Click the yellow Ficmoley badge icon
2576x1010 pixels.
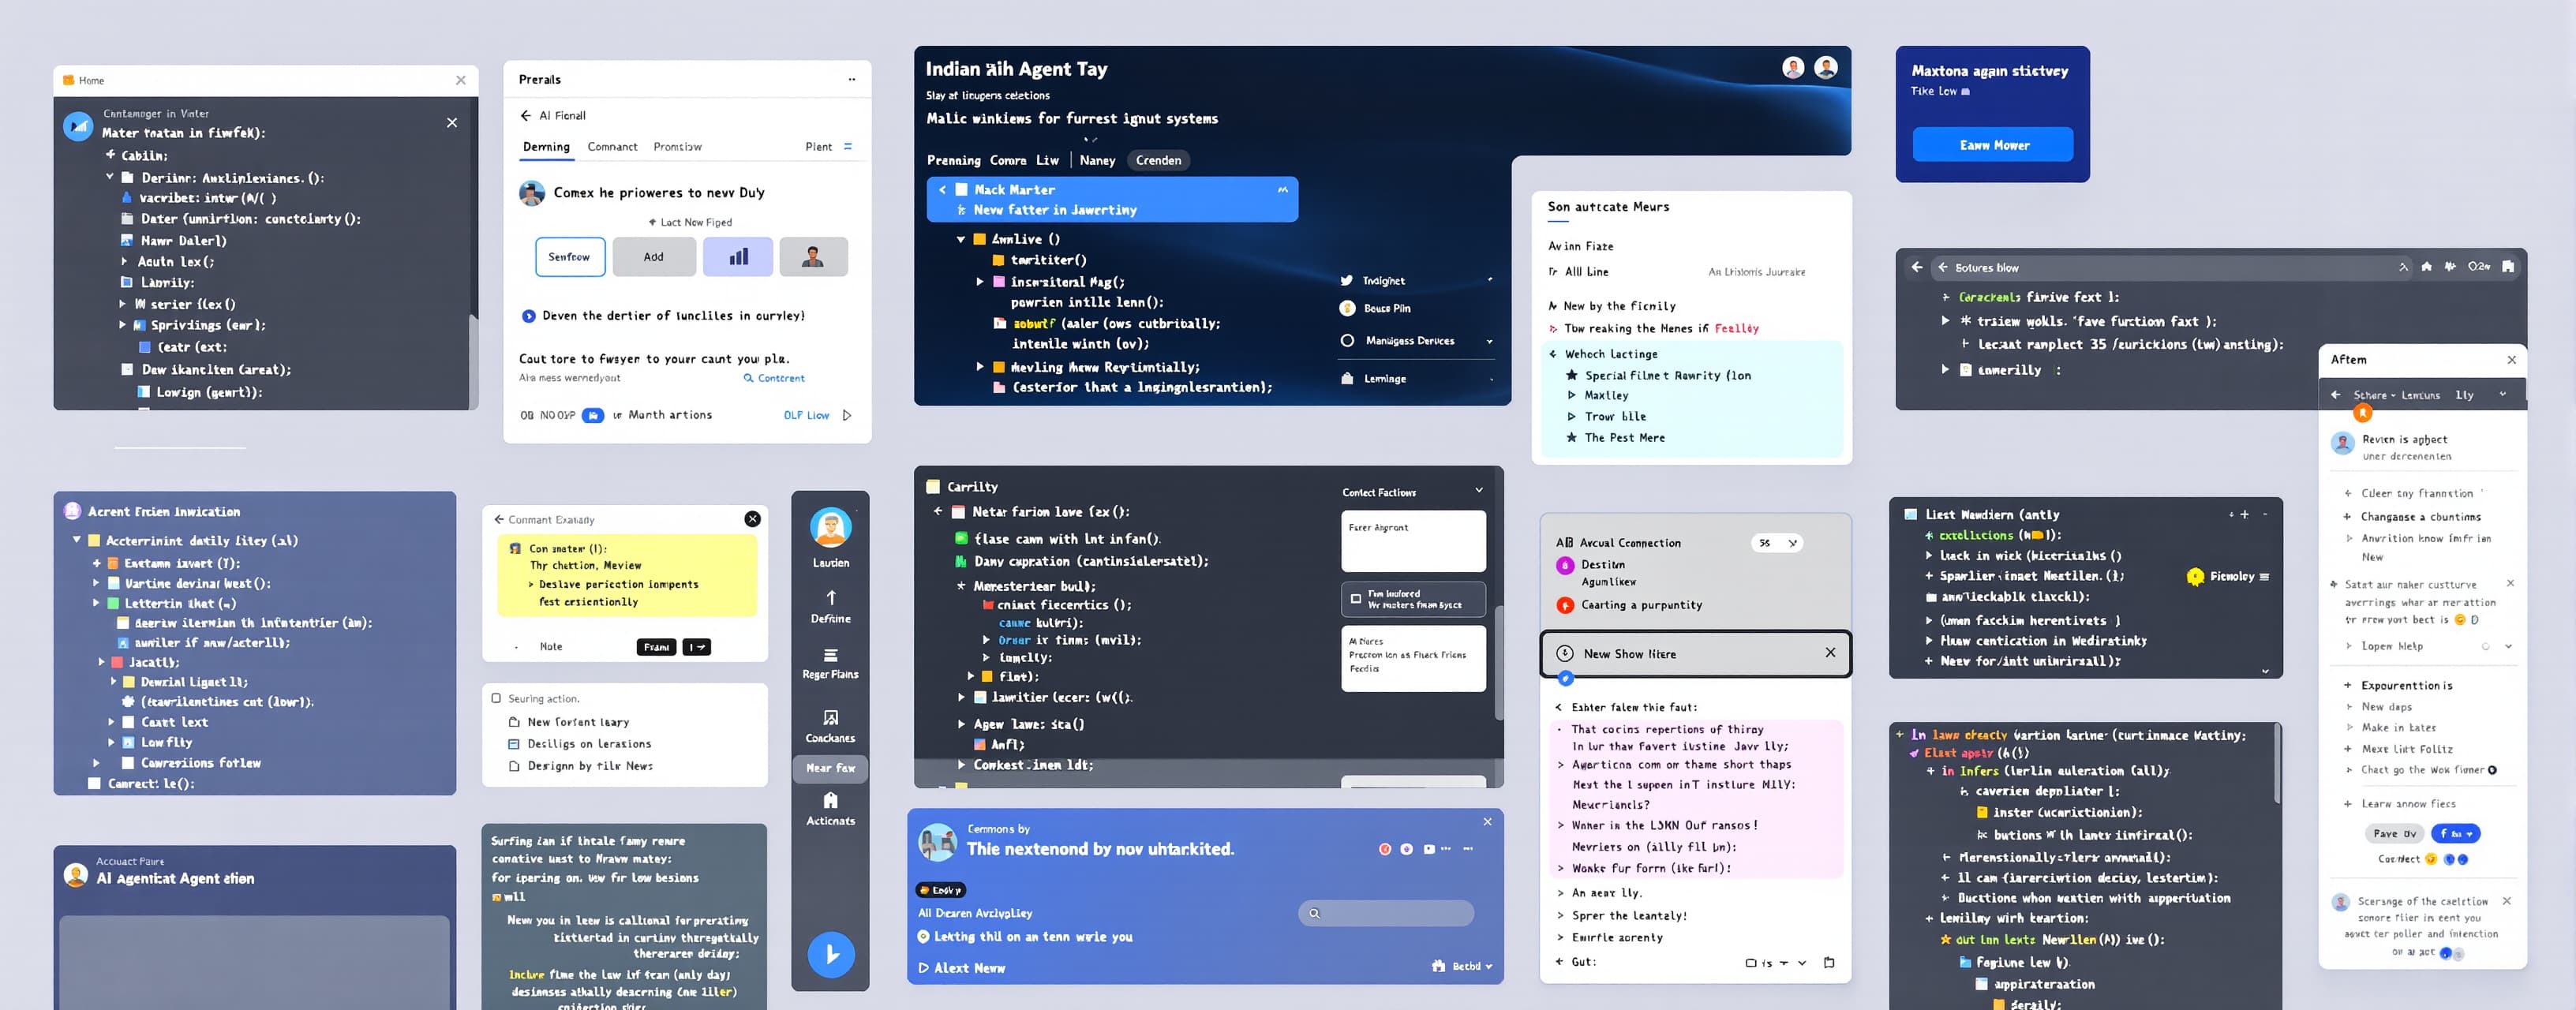point(2195,576)
